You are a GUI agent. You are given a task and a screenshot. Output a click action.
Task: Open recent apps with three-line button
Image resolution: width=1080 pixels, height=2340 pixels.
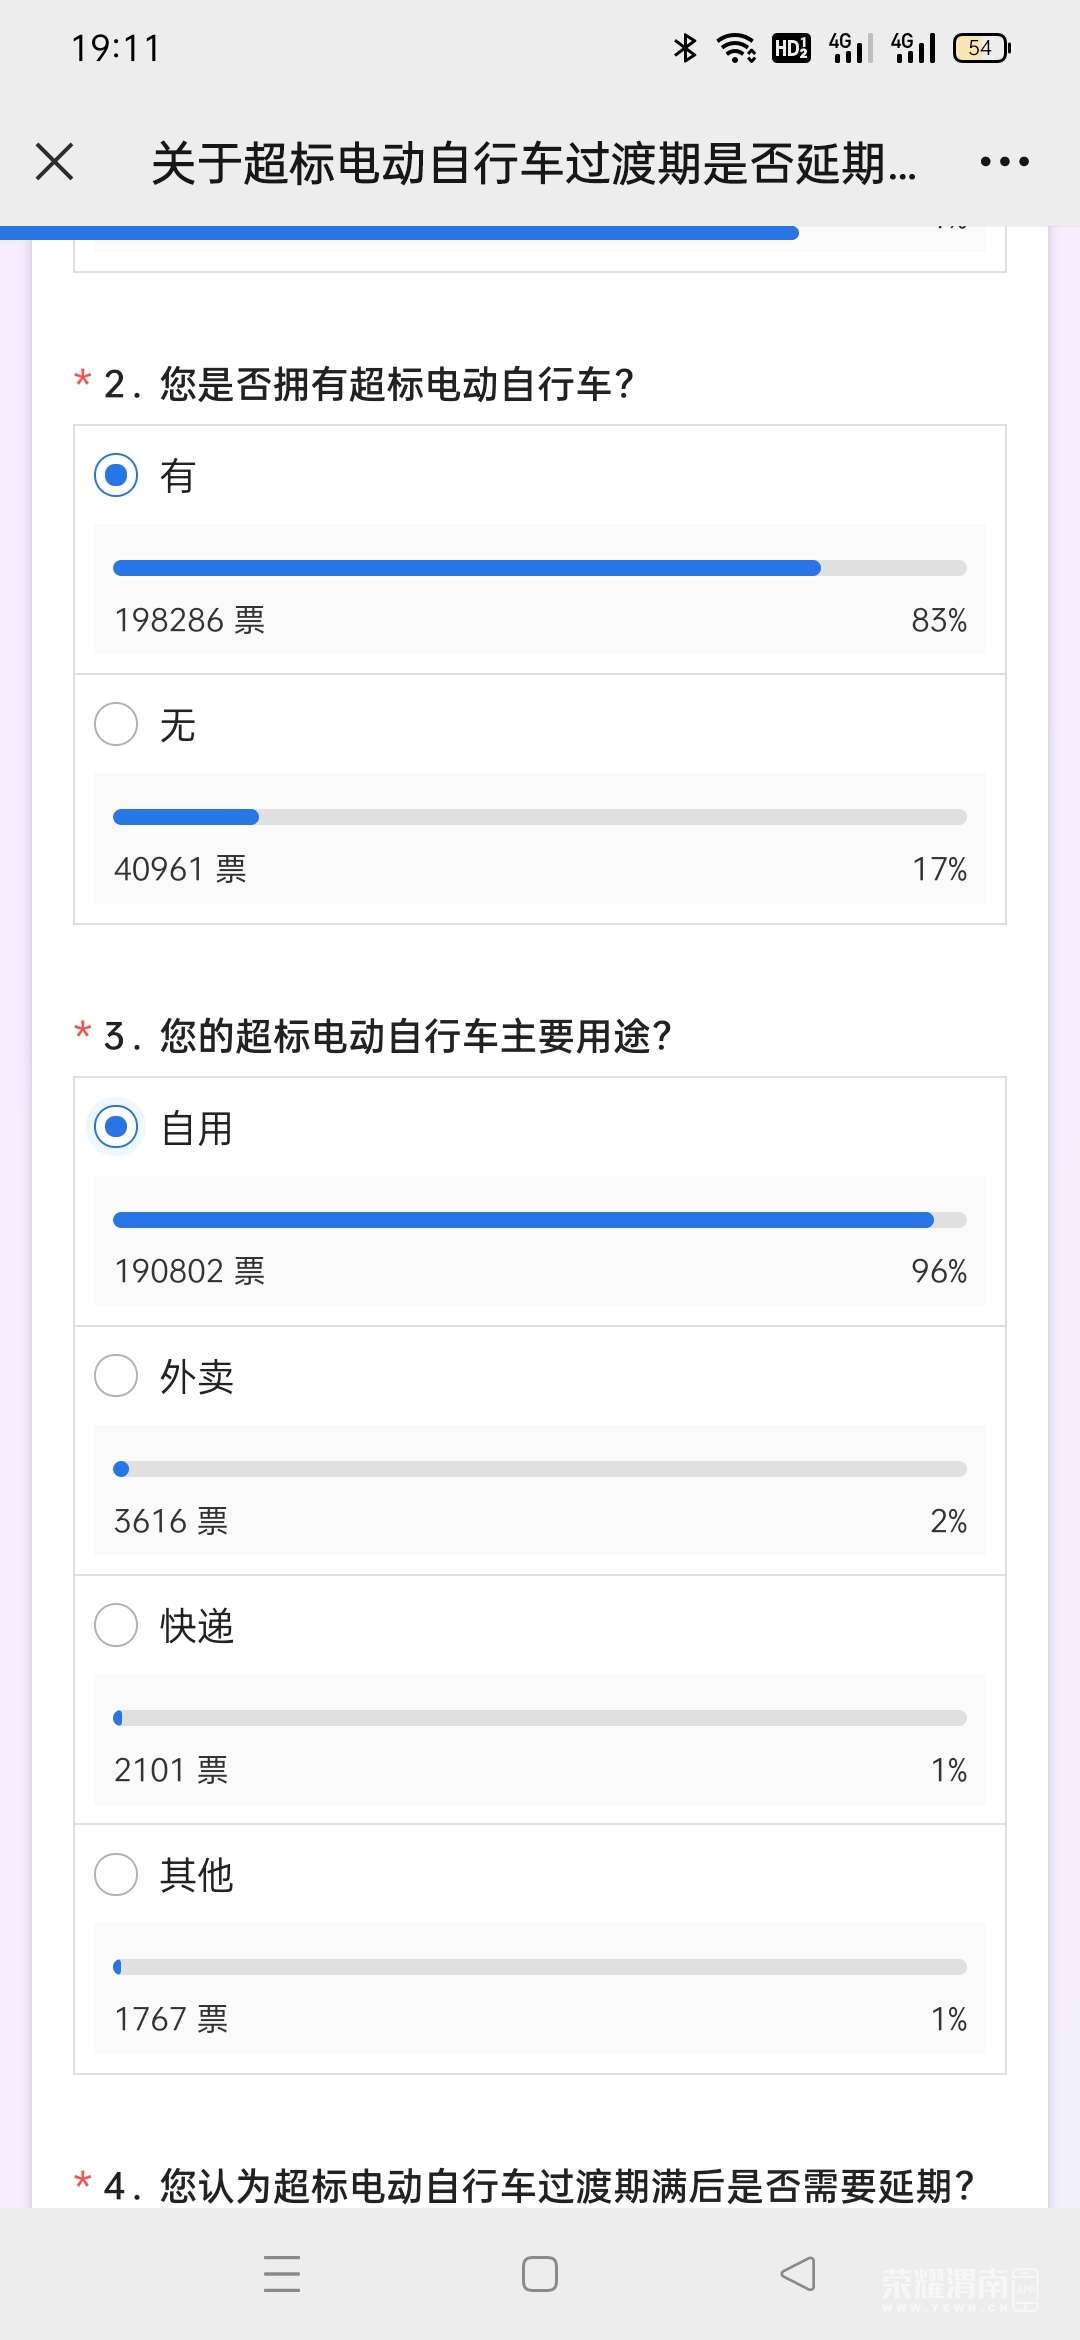[x=282, y=2273]
